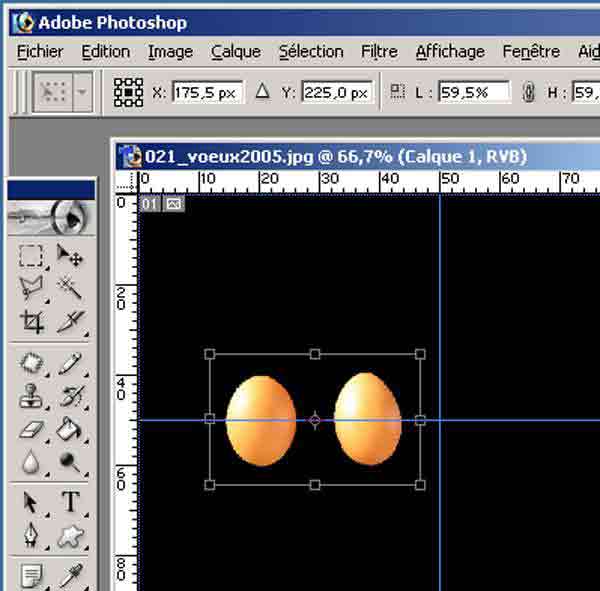Select the Eraser tool
Image resolution: width=600 pixels, height=591 pixels.
(31, 429)
